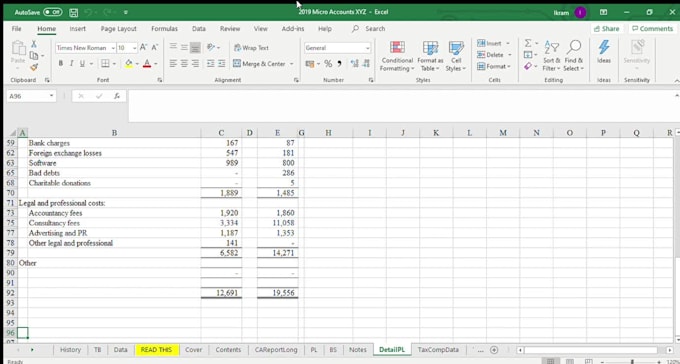Screen dimensions: 680x364
Task: Toggle Align Left for the cell
Action: click(x=173, y=64)
